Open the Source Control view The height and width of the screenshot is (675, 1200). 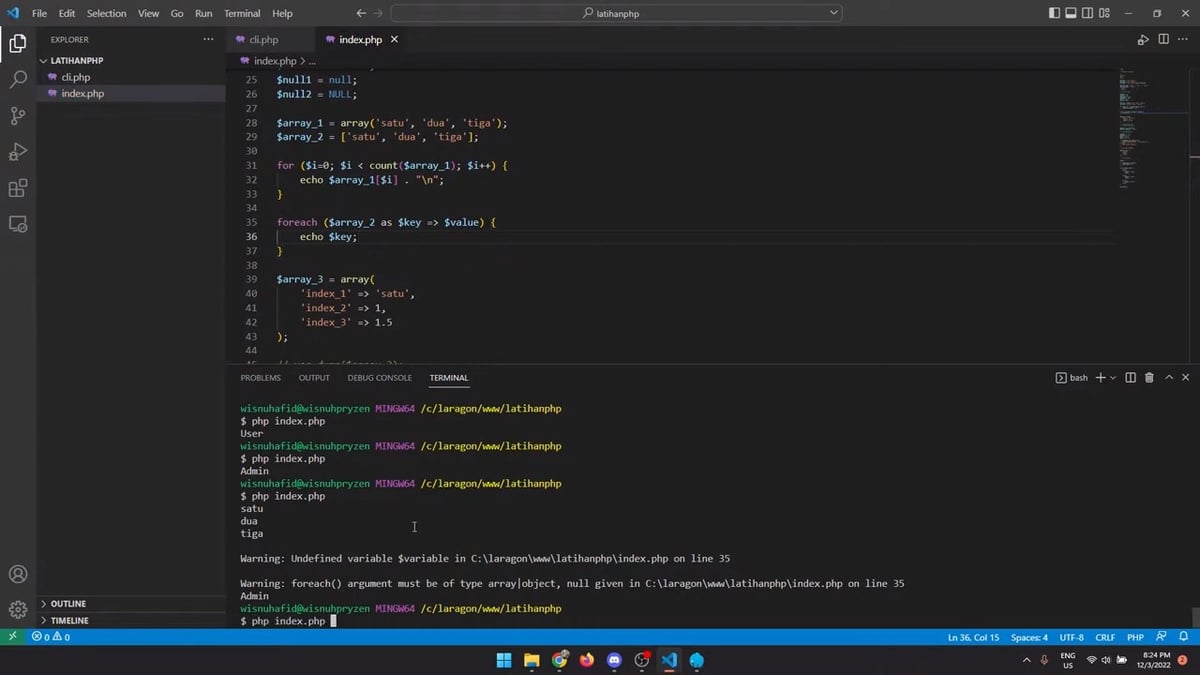[x=18, y=116]
